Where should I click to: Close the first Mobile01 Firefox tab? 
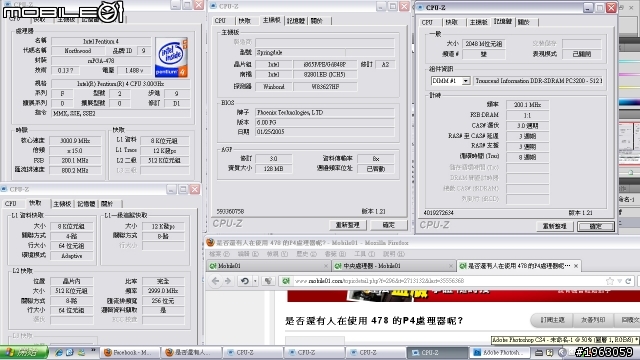pyautogui.click(x=326, y=266)
